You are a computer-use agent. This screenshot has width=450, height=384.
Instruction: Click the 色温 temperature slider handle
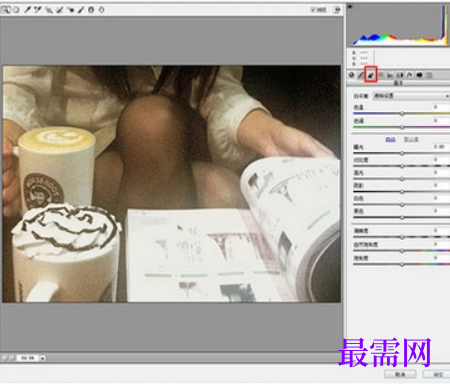click(402, 114)
